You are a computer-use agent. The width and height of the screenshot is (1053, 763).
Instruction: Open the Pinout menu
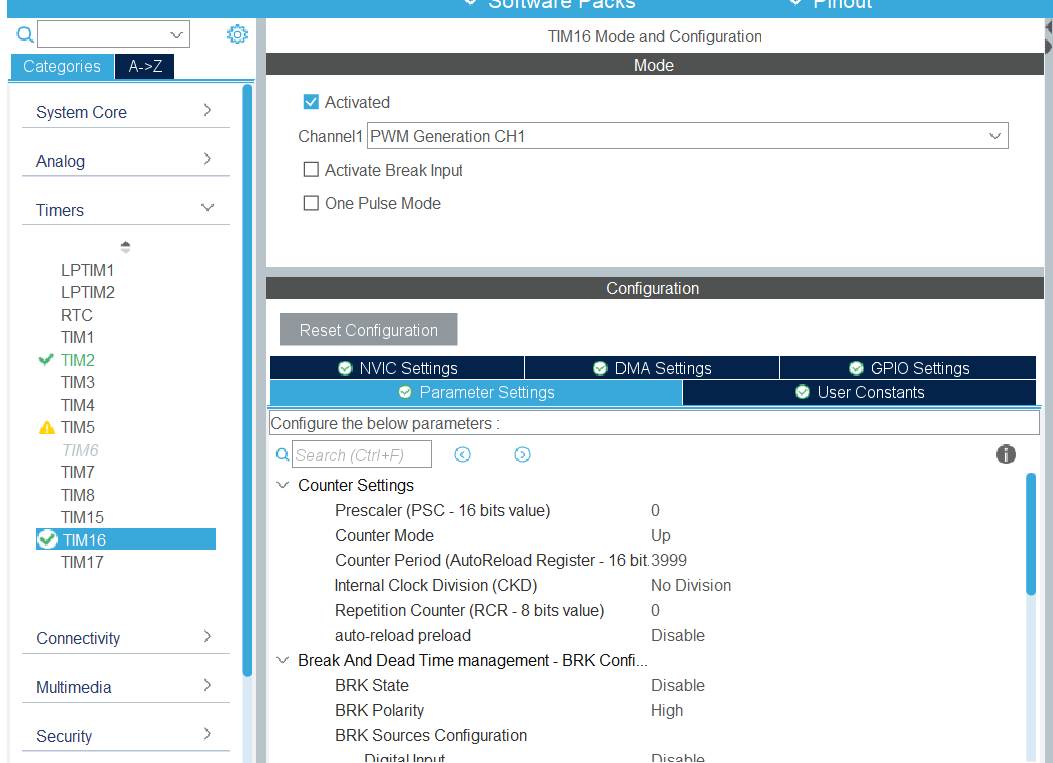830,4
